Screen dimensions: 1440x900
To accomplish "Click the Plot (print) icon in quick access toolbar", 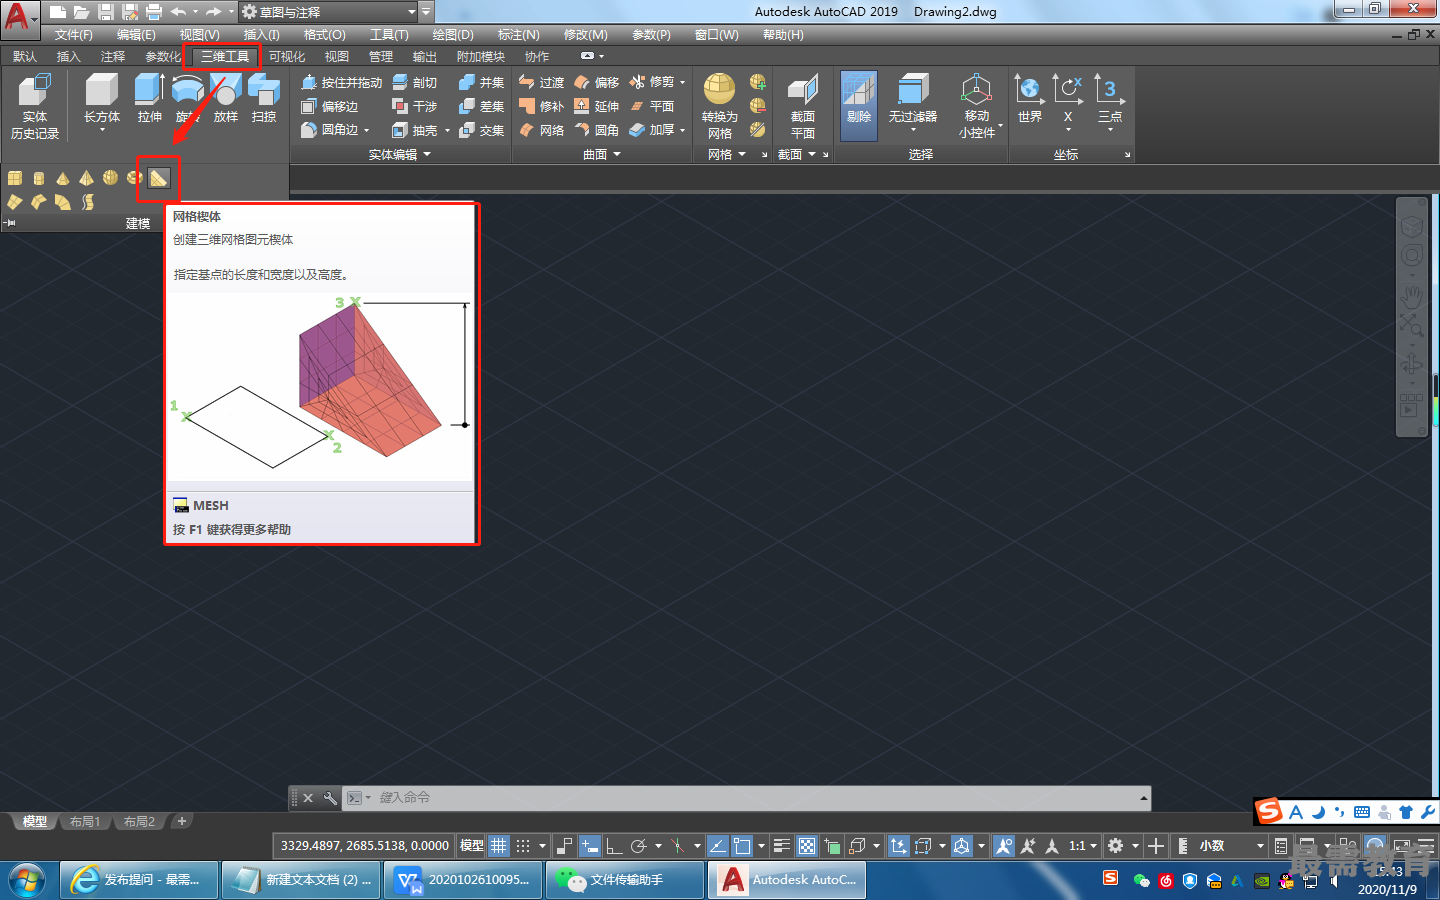I will (x=153, y=12).
